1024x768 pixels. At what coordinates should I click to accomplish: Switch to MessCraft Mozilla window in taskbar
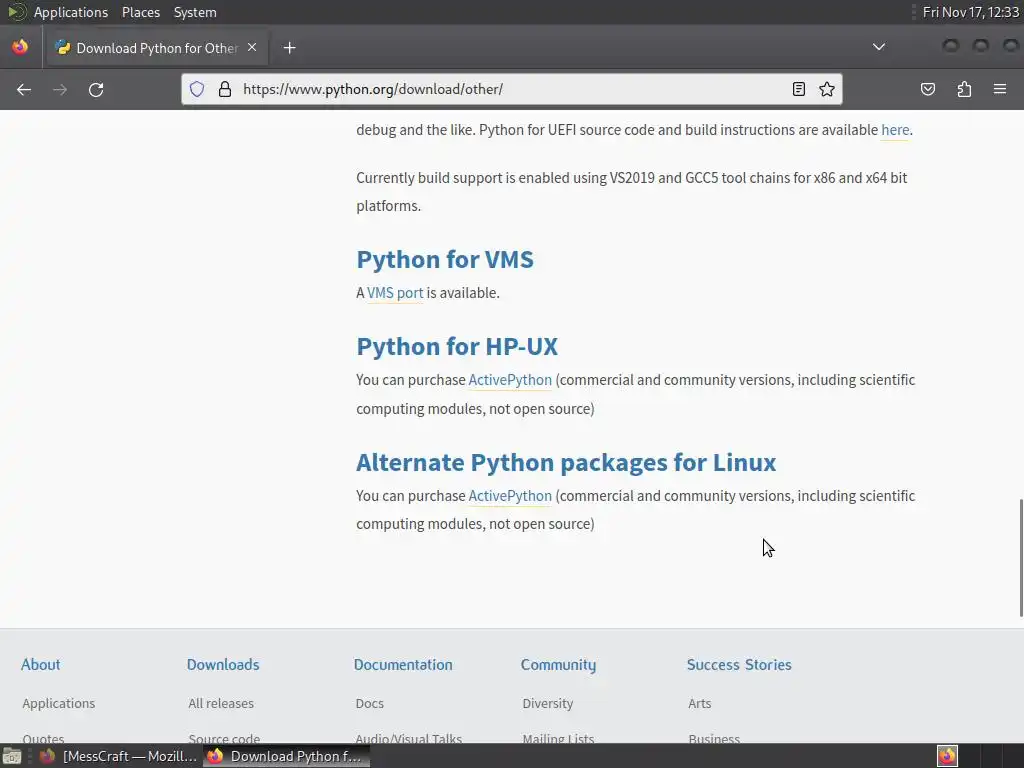(x=118, y=756)
